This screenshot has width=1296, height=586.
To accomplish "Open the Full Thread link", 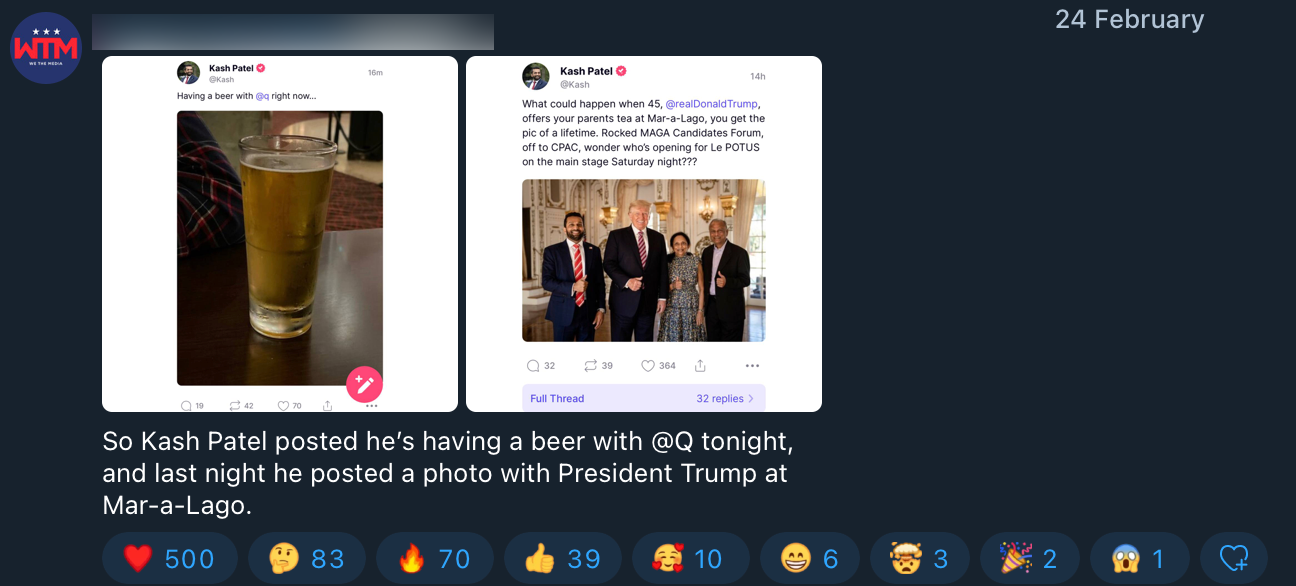I will (557, 398).
